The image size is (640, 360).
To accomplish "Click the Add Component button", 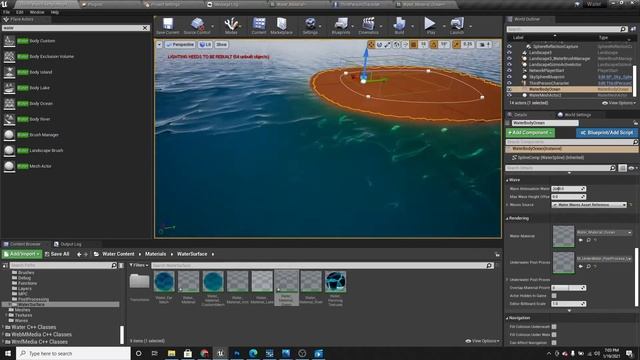I will tap(530, 133).
